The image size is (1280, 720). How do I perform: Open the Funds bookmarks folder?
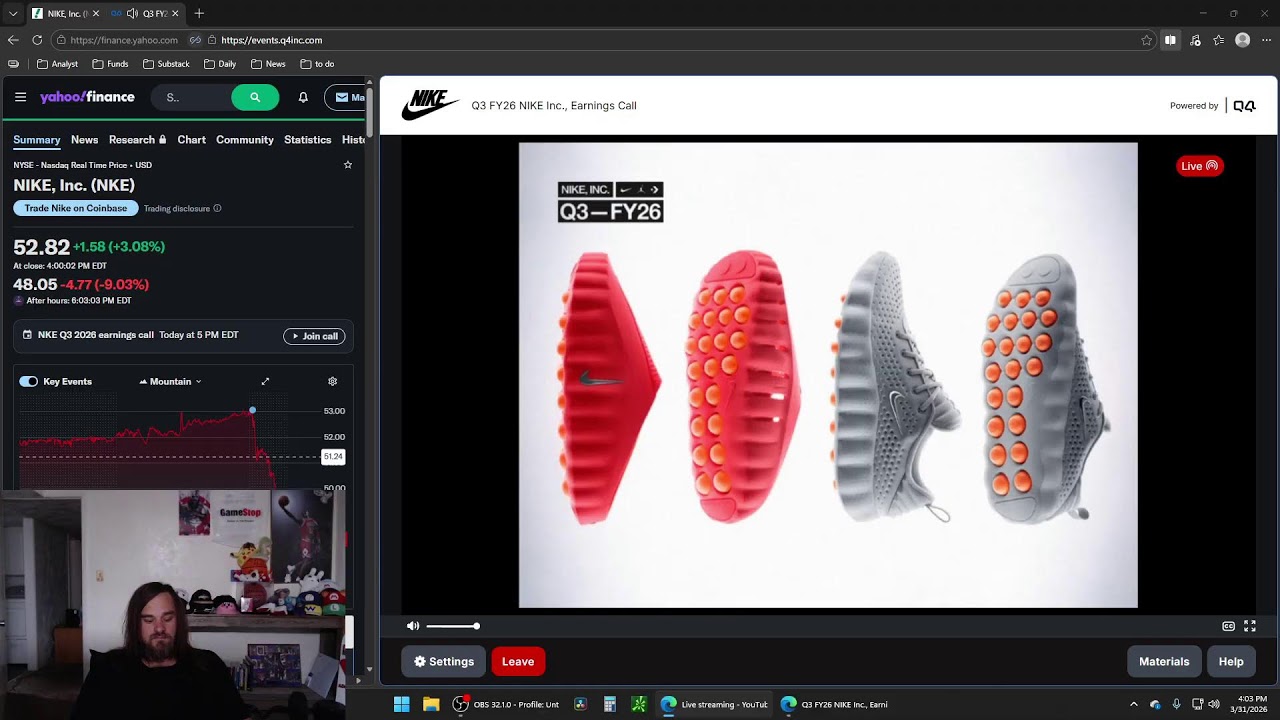pyautogui.click(x=110, y=64)
